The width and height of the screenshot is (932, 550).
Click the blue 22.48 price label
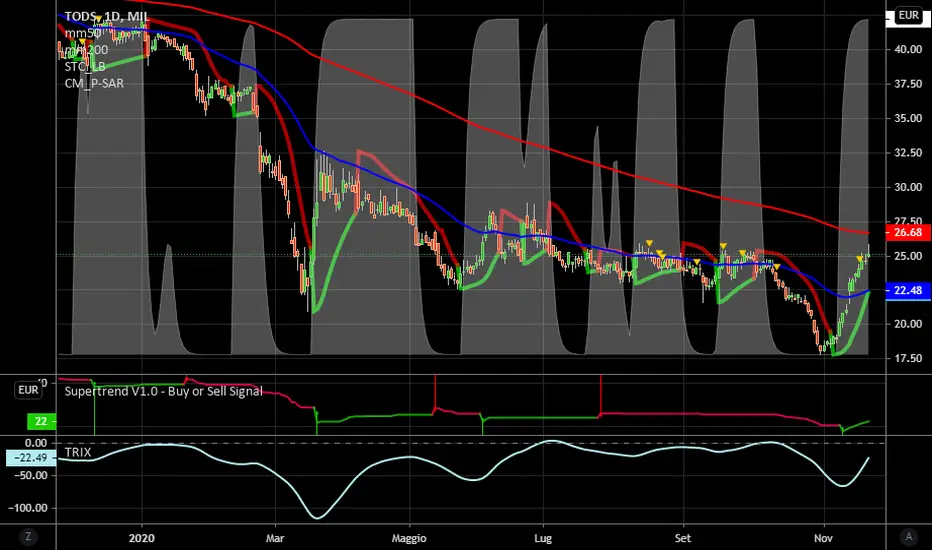[908, 290]
